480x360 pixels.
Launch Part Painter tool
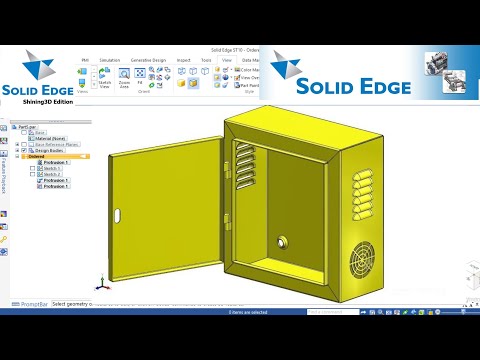coord(247,85)
